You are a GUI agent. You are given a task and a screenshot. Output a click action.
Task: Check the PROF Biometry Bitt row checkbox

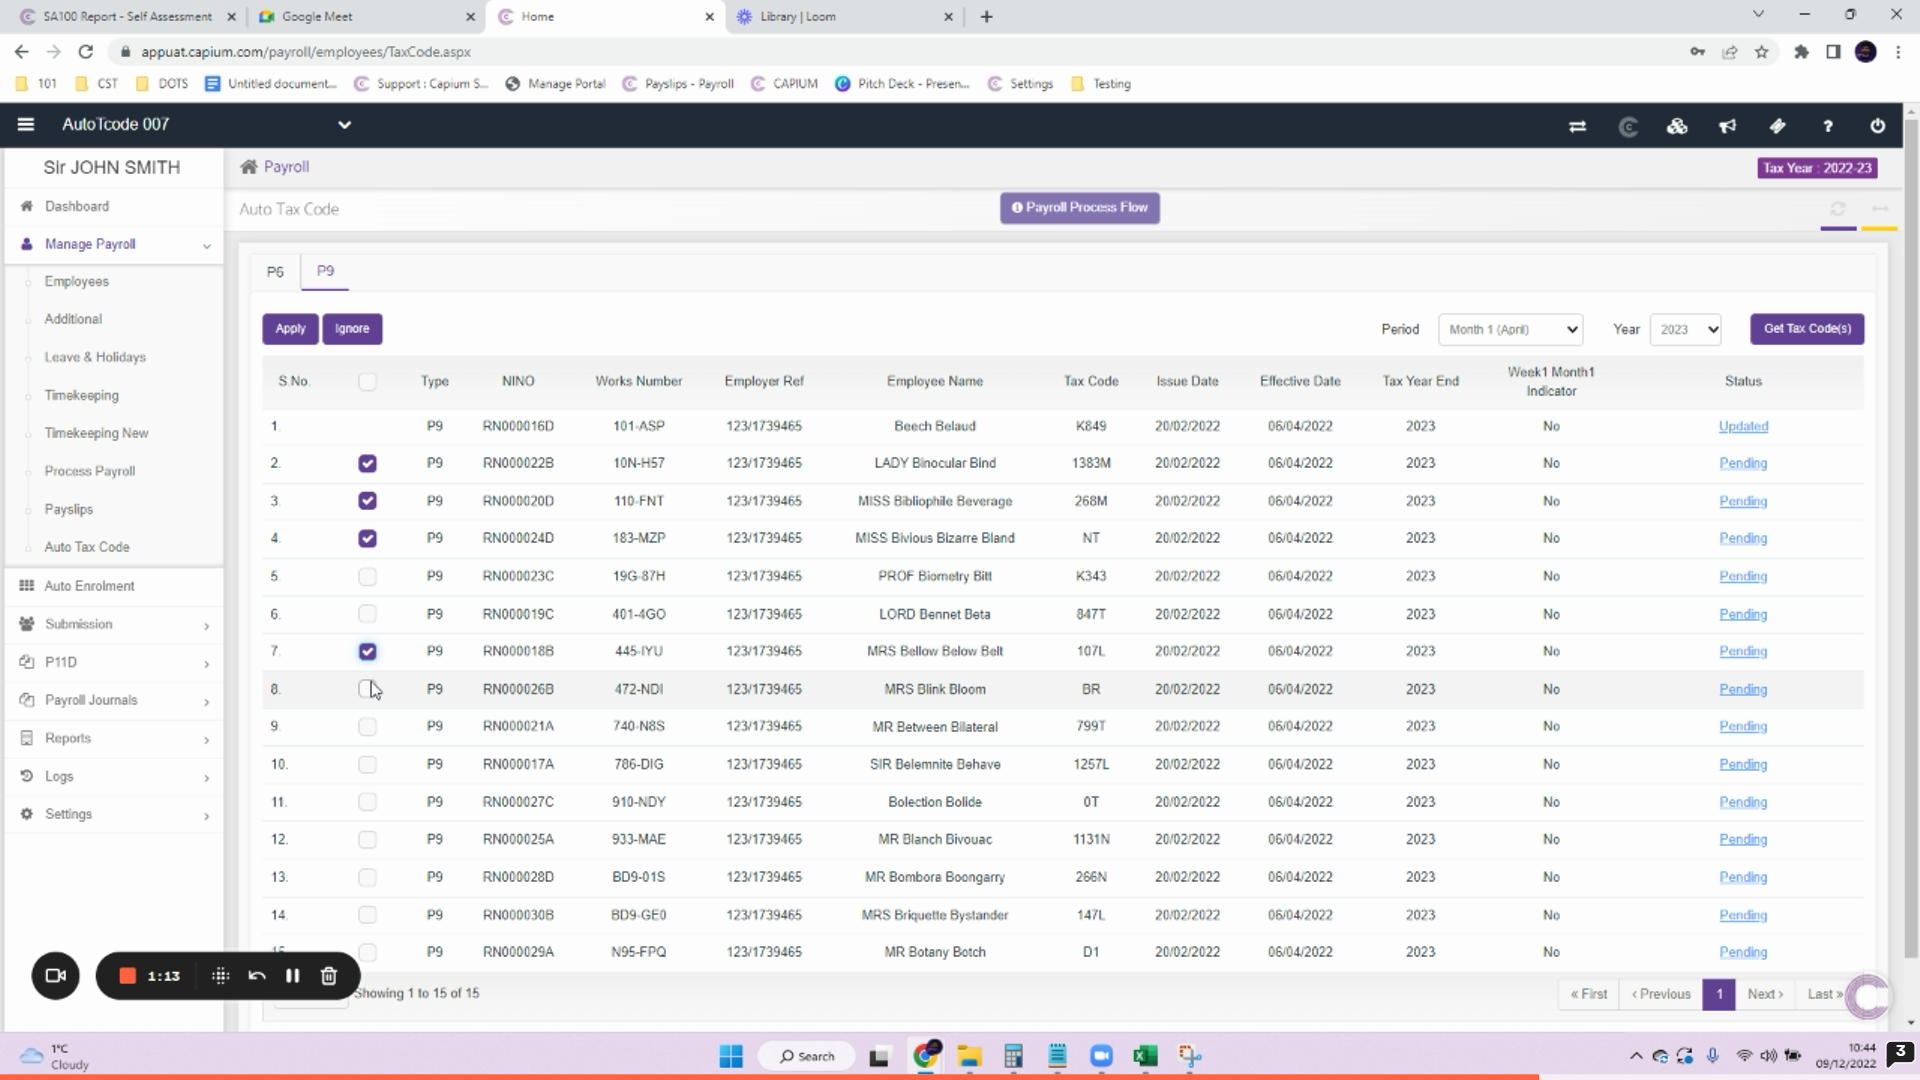coord(367,576)
